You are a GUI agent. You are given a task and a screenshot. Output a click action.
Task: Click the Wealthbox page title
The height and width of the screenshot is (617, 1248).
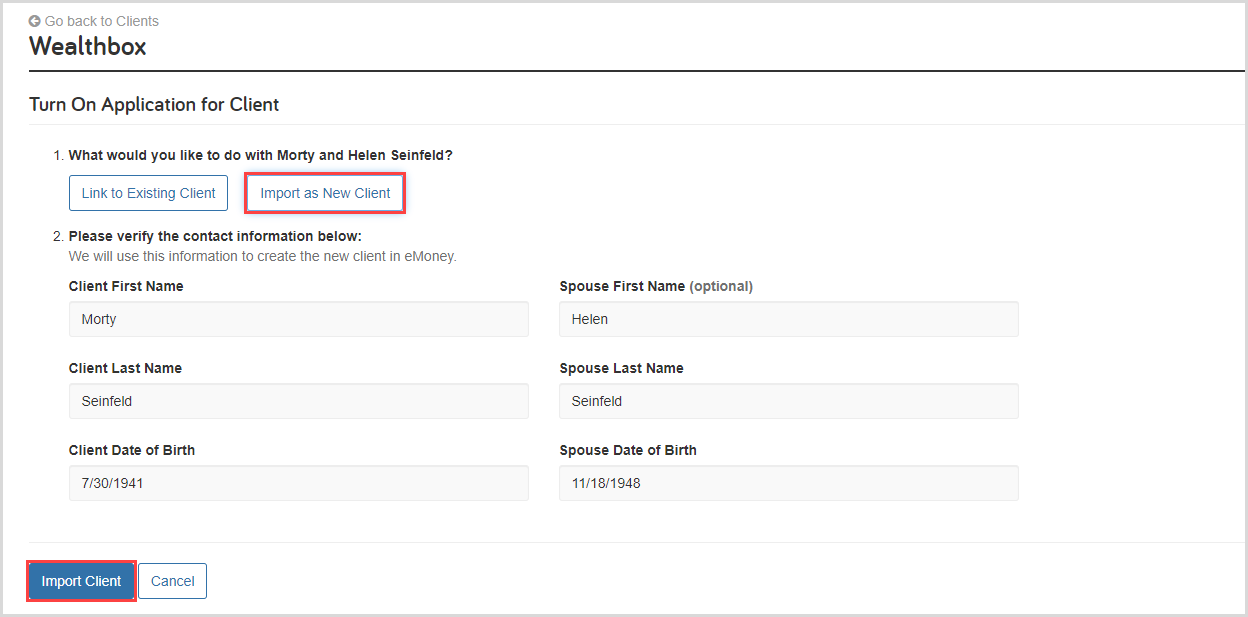coord(87,46)
